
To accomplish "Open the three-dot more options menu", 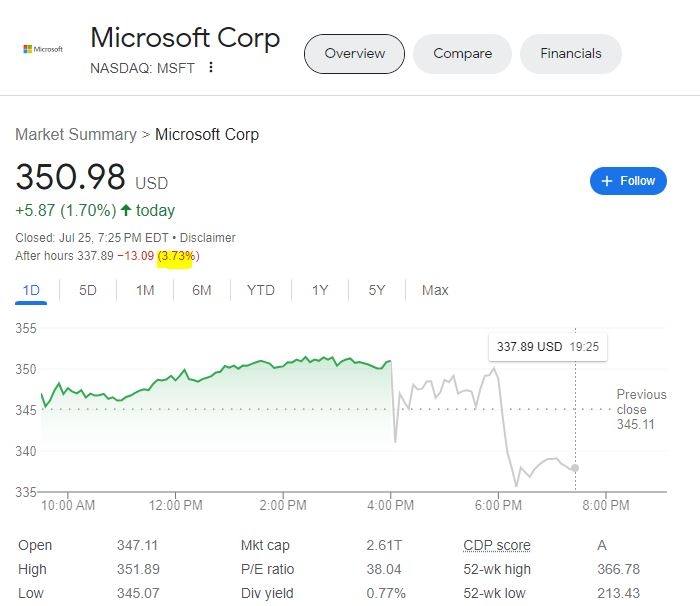I will [x=211, y=67].
